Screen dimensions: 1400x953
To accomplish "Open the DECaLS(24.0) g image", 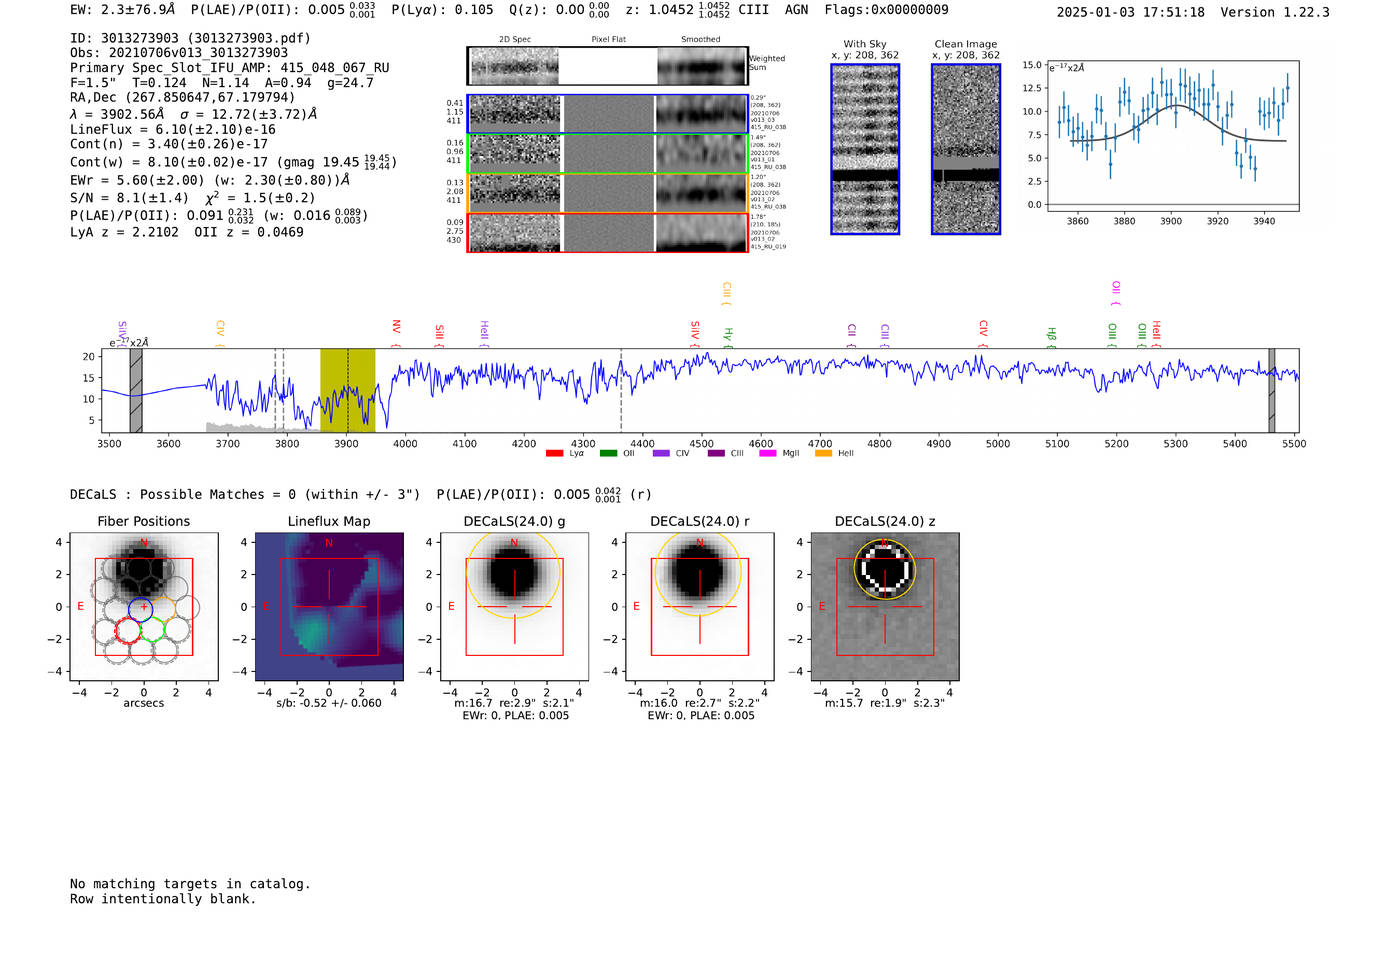I will tap(514, 607).
